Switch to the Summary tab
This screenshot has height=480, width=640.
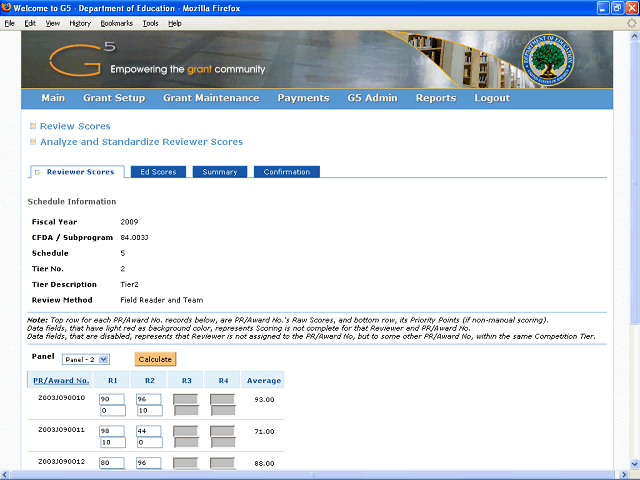pos(219,172)
